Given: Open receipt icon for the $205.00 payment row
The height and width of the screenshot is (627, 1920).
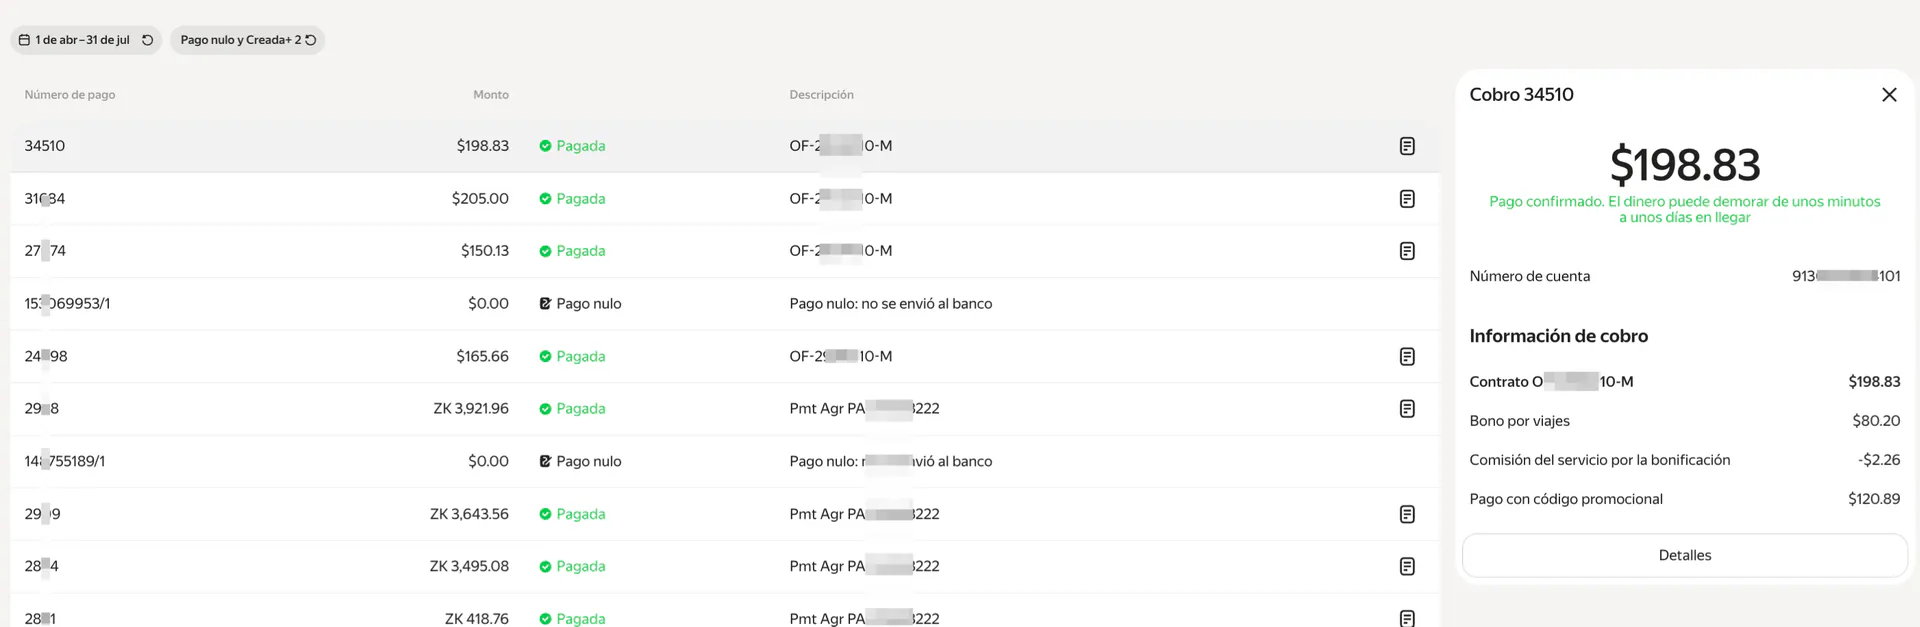Looking at the screenshot, I should click(x=1407, y=199).
